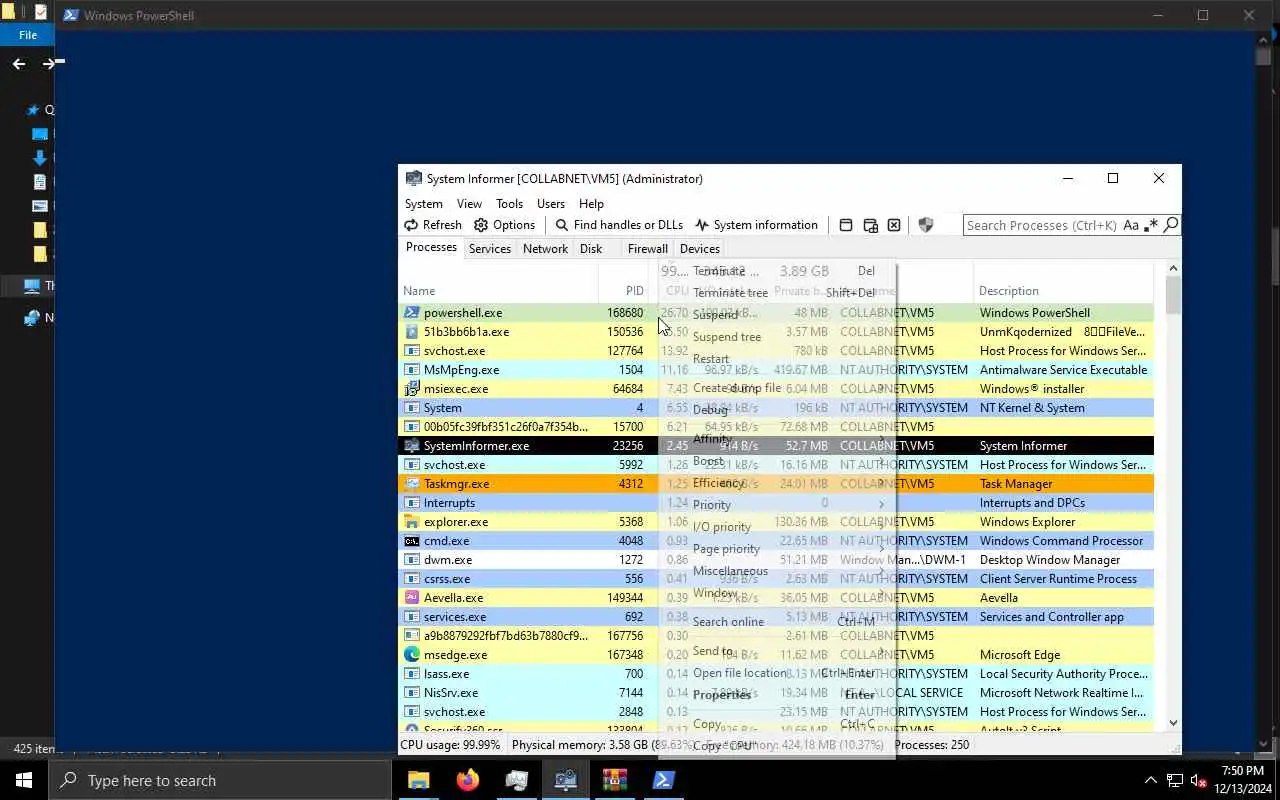The height and width of the screenshot is (800, 1280).
Task: Open the System information graph
Action: click(756, 225)
